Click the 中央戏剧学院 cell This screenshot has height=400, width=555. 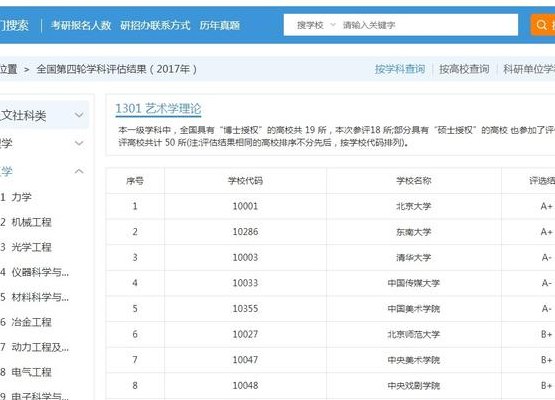click(413, 385)
